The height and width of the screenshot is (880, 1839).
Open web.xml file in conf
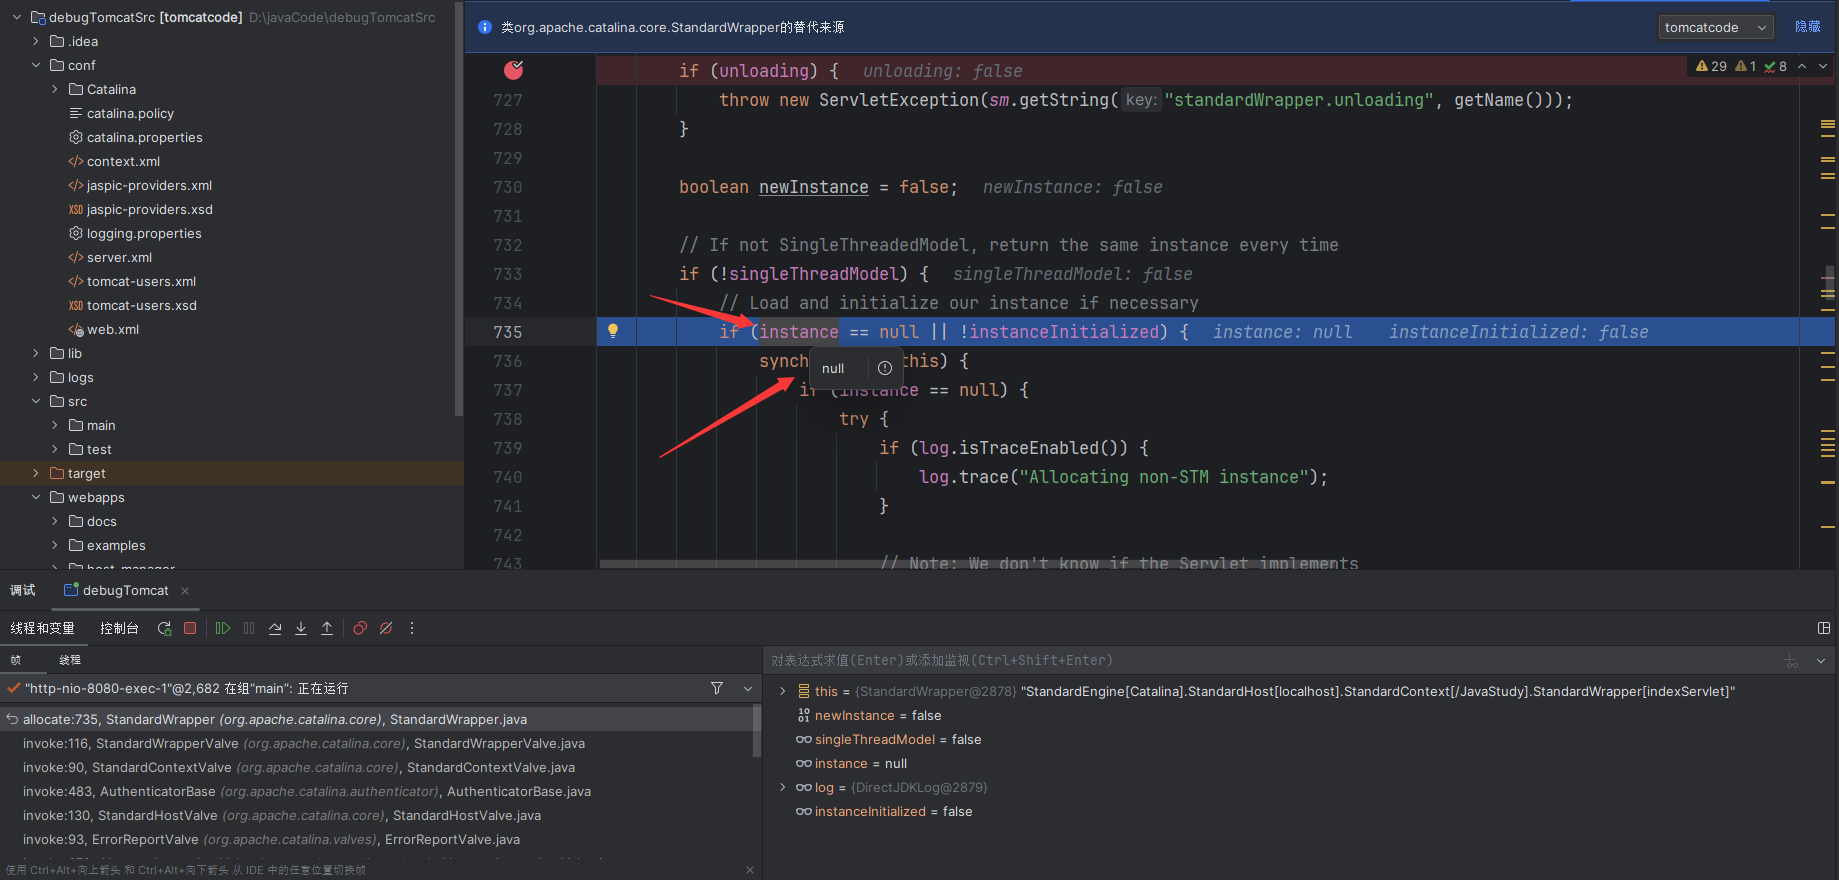tap(112, 329)
